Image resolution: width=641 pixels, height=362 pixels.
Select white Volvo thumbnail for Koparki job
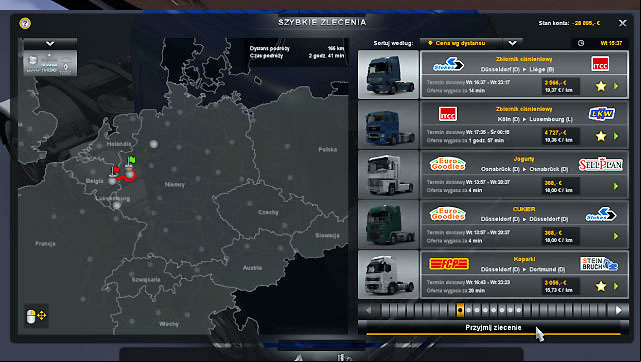pyautogui.click(x=388, y=275)
